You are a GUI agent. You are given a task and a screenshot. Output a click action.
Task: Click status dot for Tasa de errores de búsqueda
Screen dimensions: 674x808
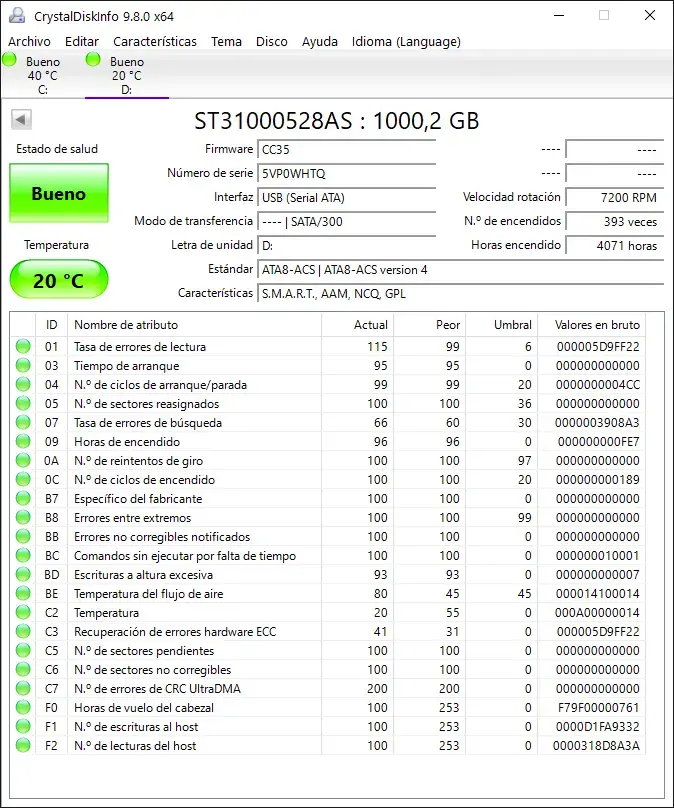click(23, 423)
